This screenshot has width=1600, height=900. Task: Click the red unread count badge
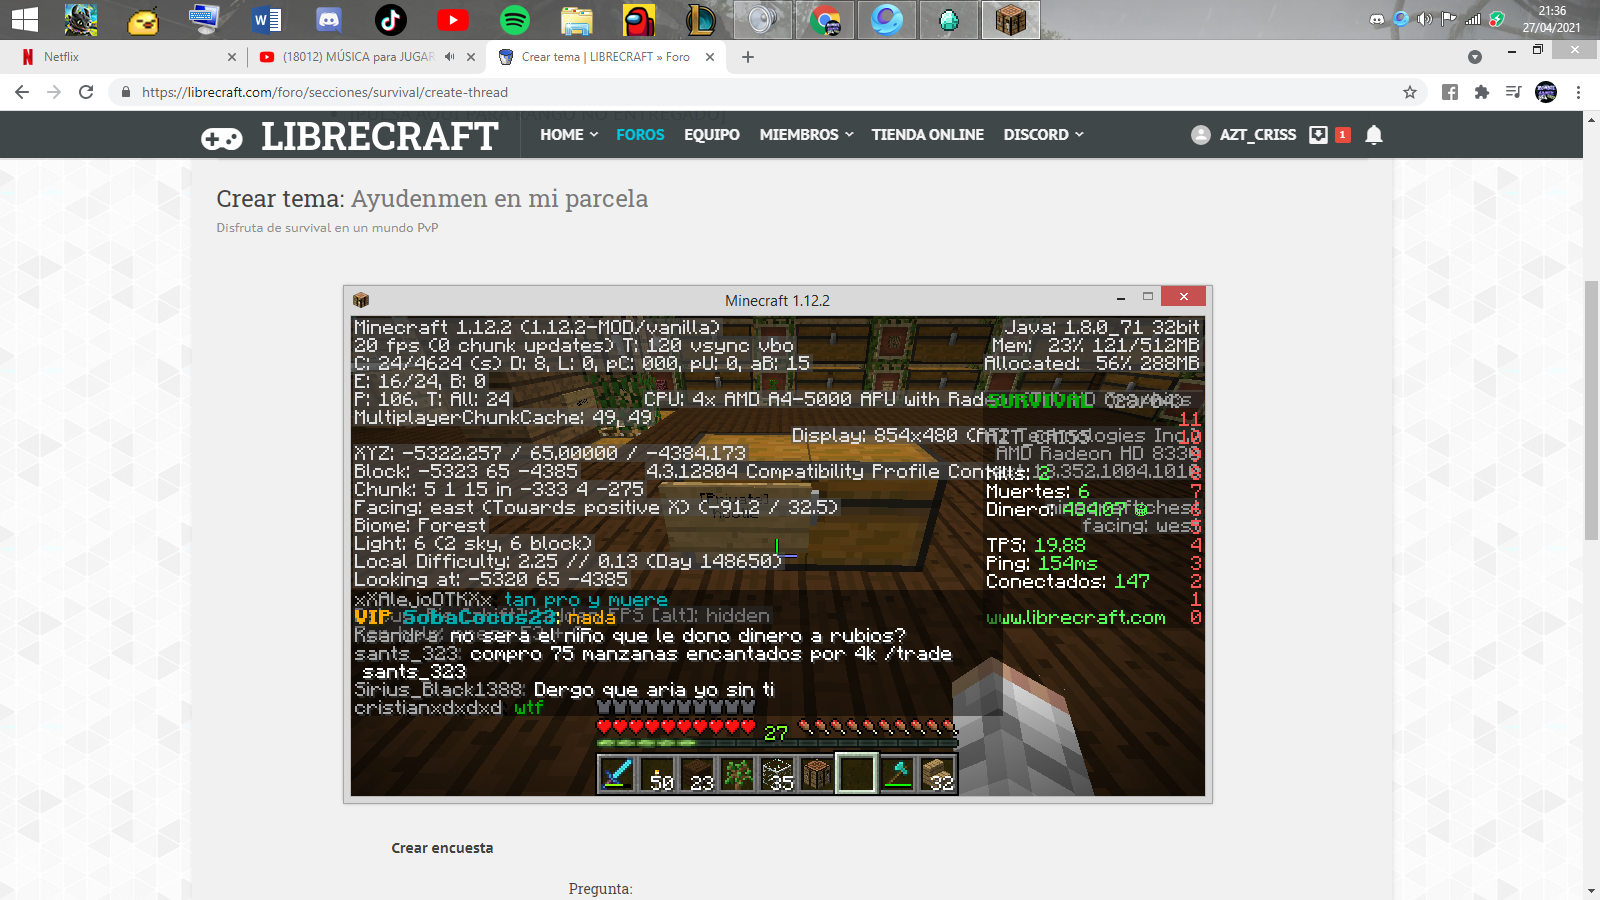click(x=1343, y=135)
